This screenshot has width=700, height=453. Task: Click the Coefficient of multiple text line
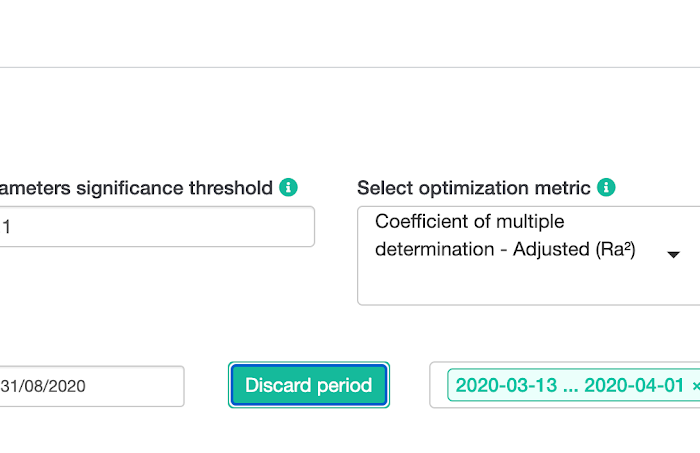[x=470, y=221]
